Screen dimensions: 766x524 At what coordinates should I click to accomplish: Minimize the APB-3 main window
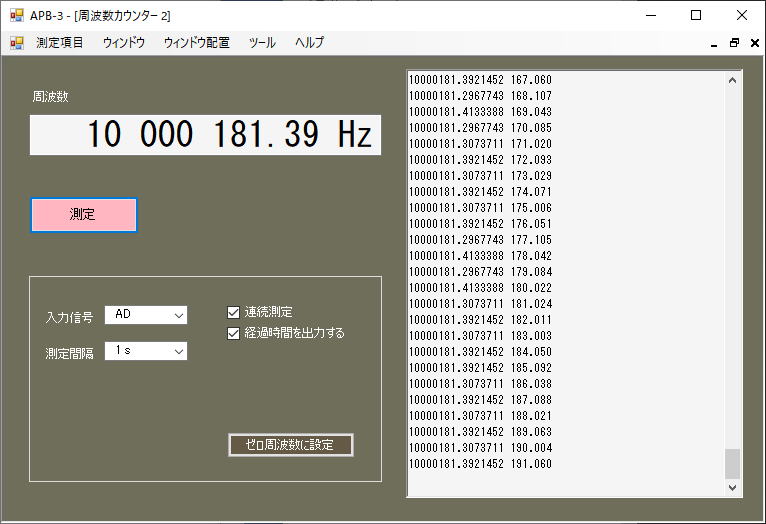(x=651, y=16)
